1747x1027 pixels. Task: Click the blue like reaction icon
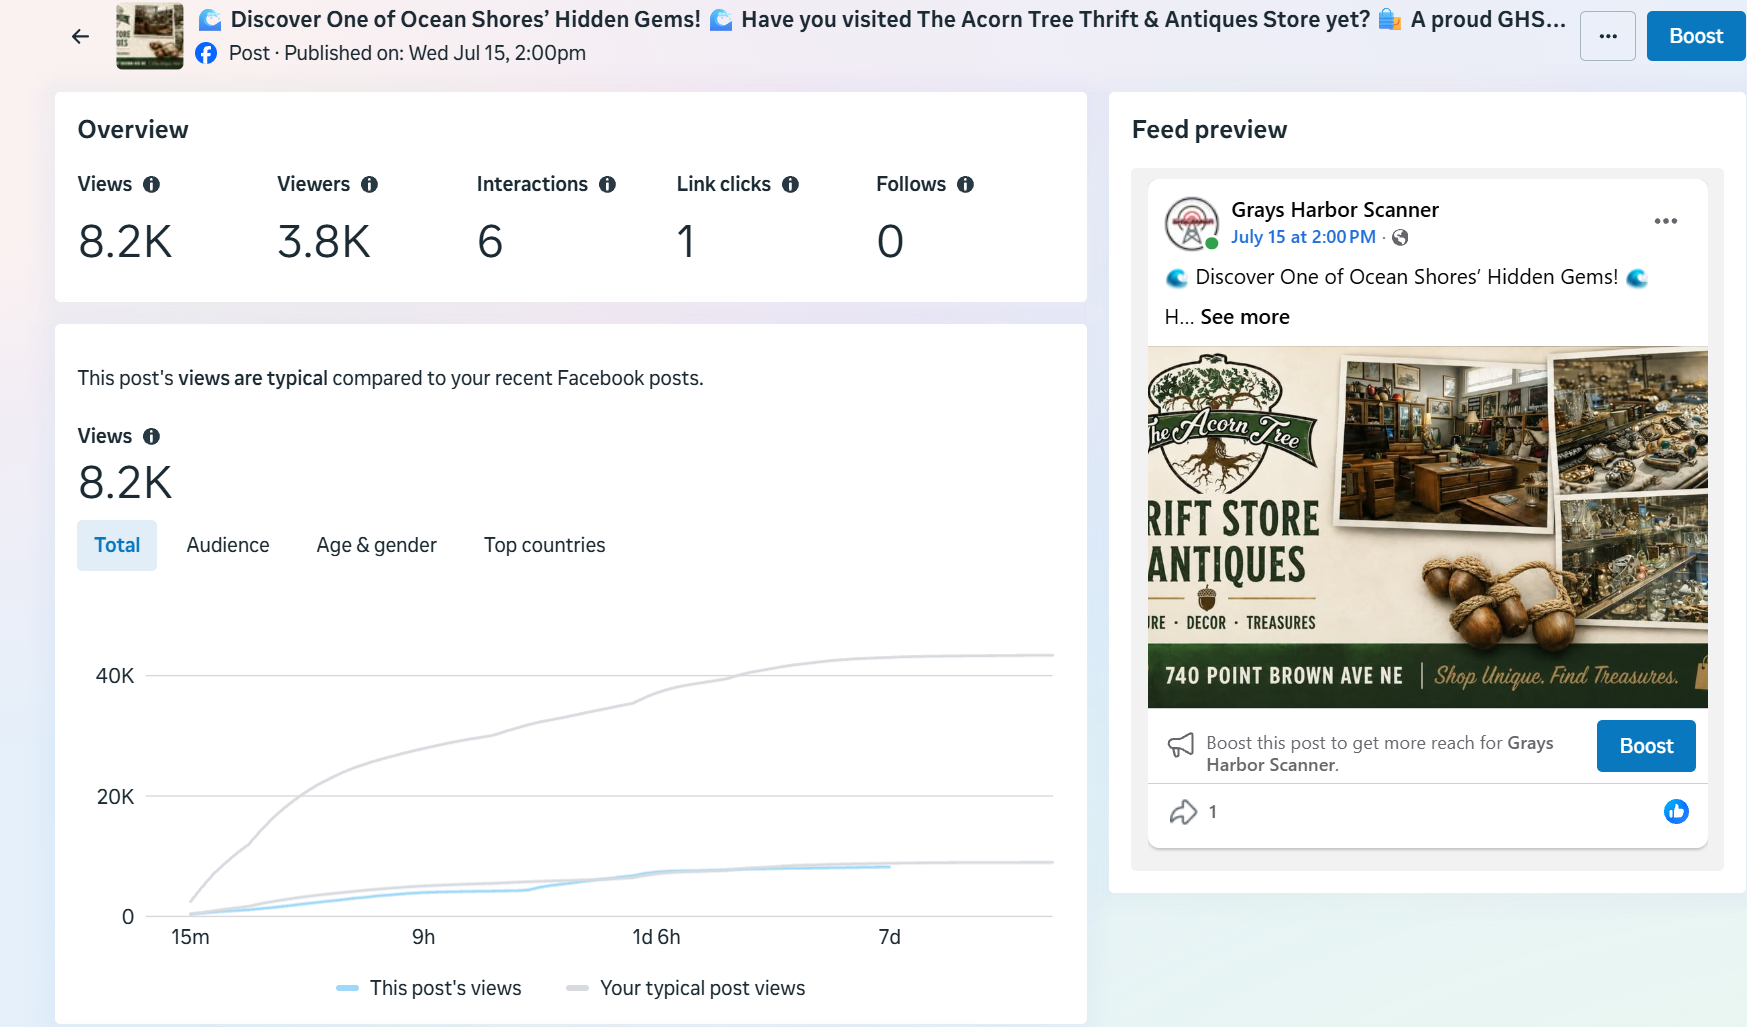point(1676,812)
